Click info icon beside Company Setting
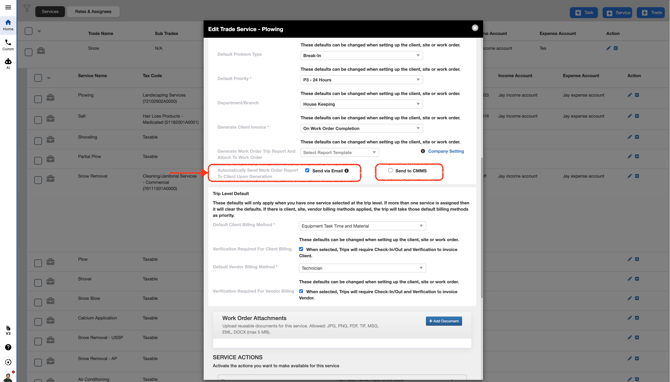The height and width of the screenshot is (382, 670). point(423,151)
